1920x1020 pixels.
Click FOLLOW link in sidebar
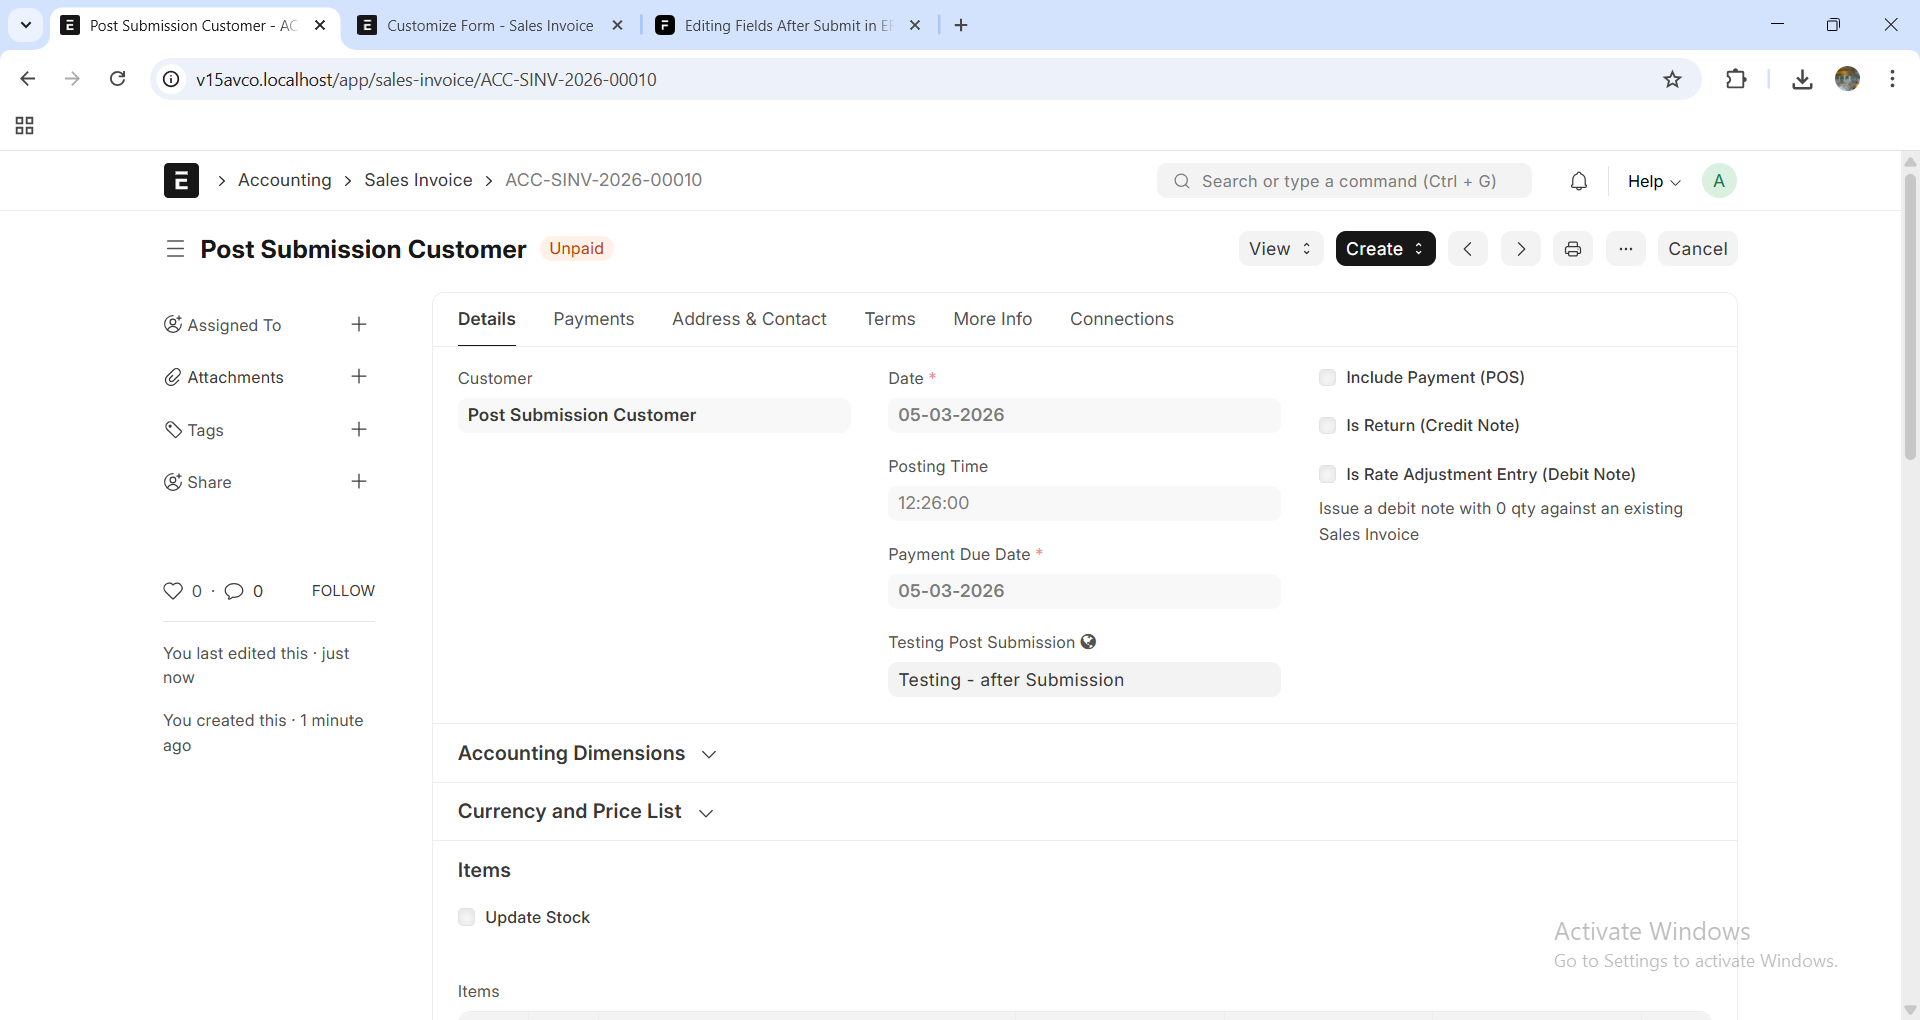click(343, 591)
